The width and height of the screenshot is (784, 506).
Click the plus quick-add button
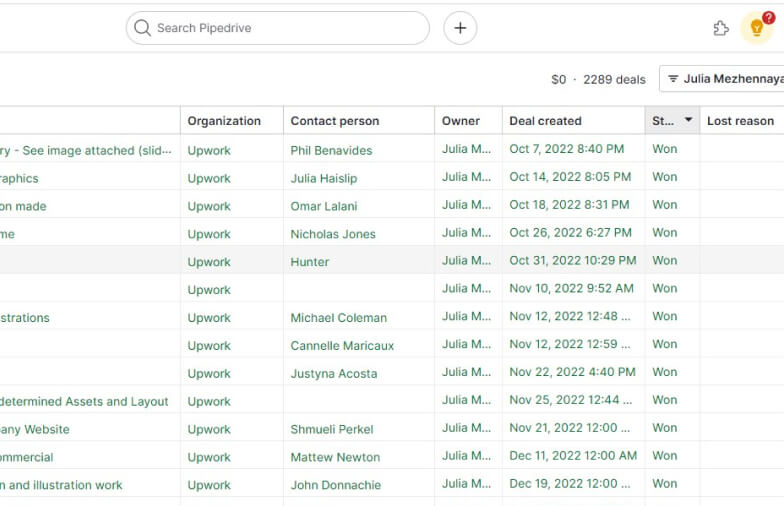[x=460, y=28]
